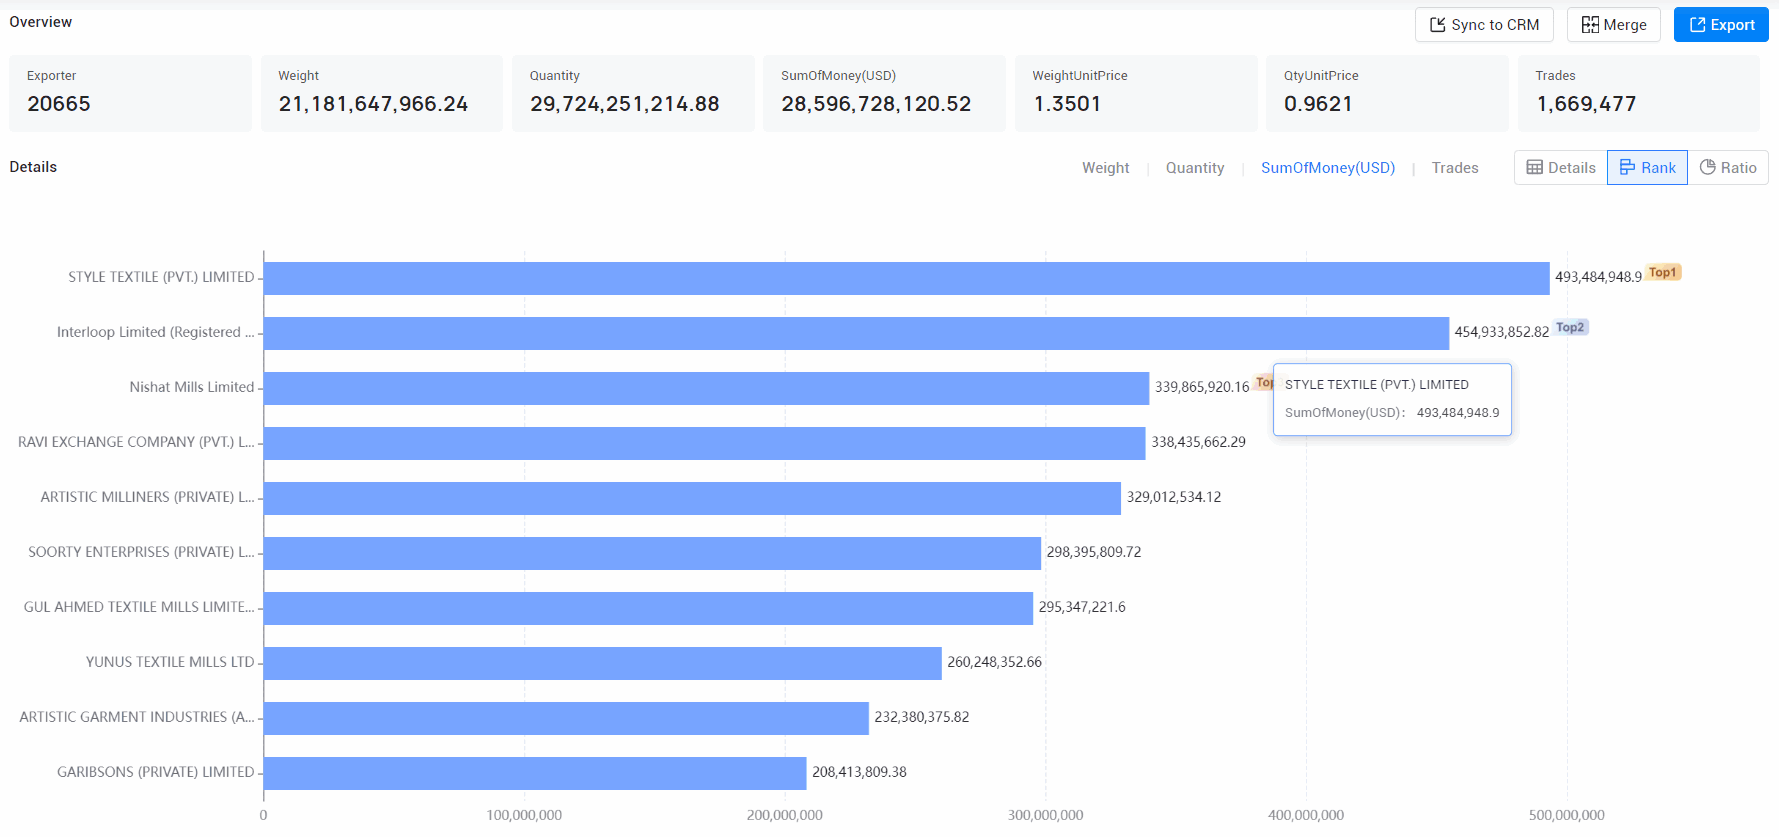
Task: Click the SOORTY ENTERPRISES axis label
Action: point(141,552)
